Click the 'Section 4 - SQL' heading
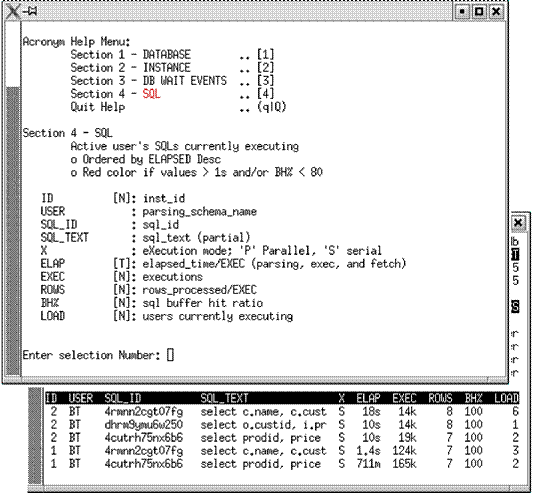Image resolution: width=533 pixels, height=493 pixels. tap(68, 133)
